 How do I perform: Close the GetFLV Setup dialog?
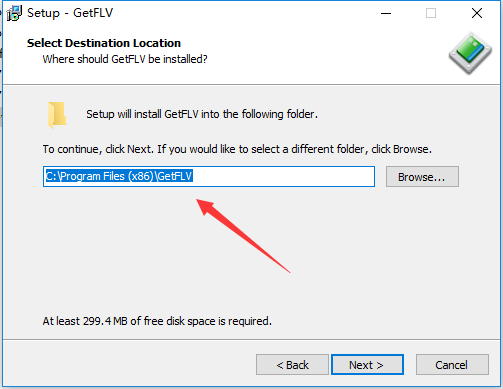tap(477, 13)
